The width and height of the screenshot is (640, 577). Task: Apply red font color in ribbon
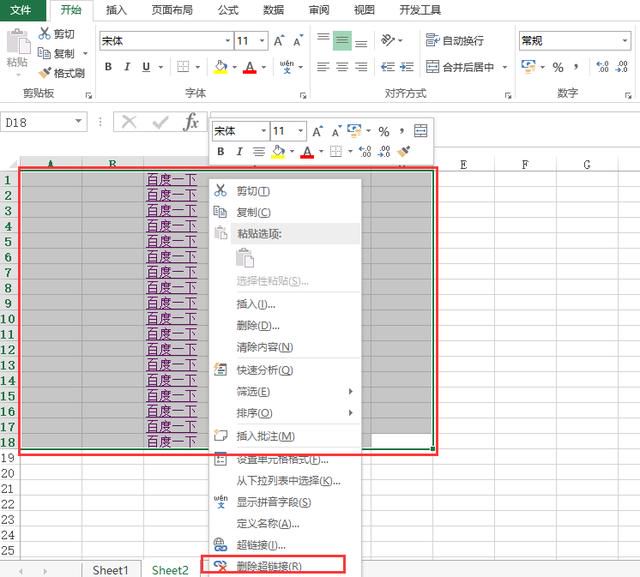point(250,67)
